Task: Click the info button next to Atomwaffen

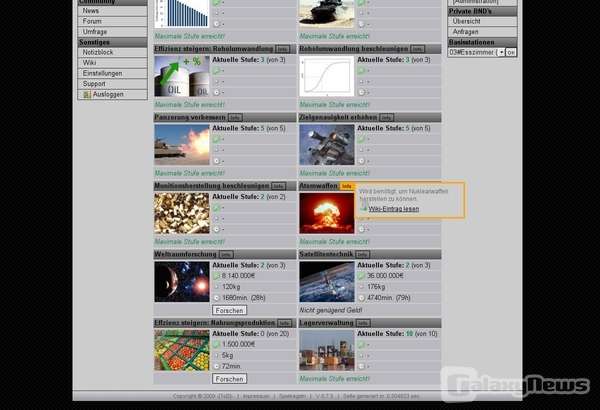Action: tap(347, 186)
